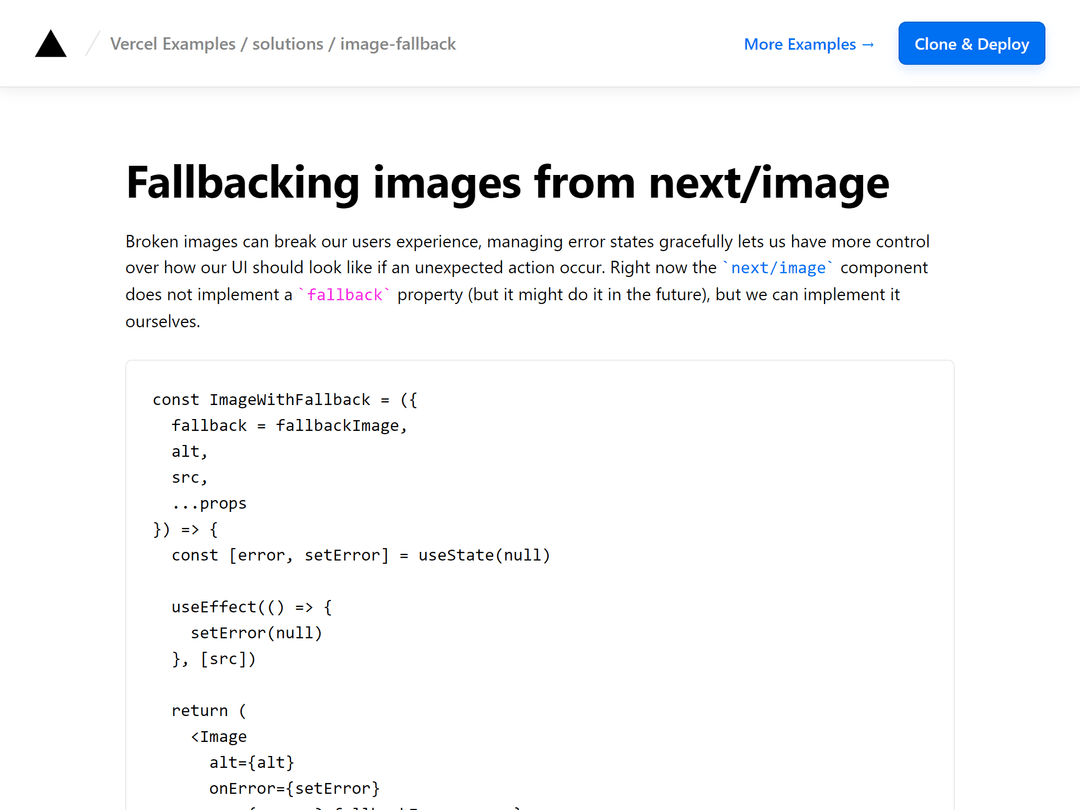Click the Image component tag in the code
The height and width of the screenshot is (810, 1080).
coord(220,736)
